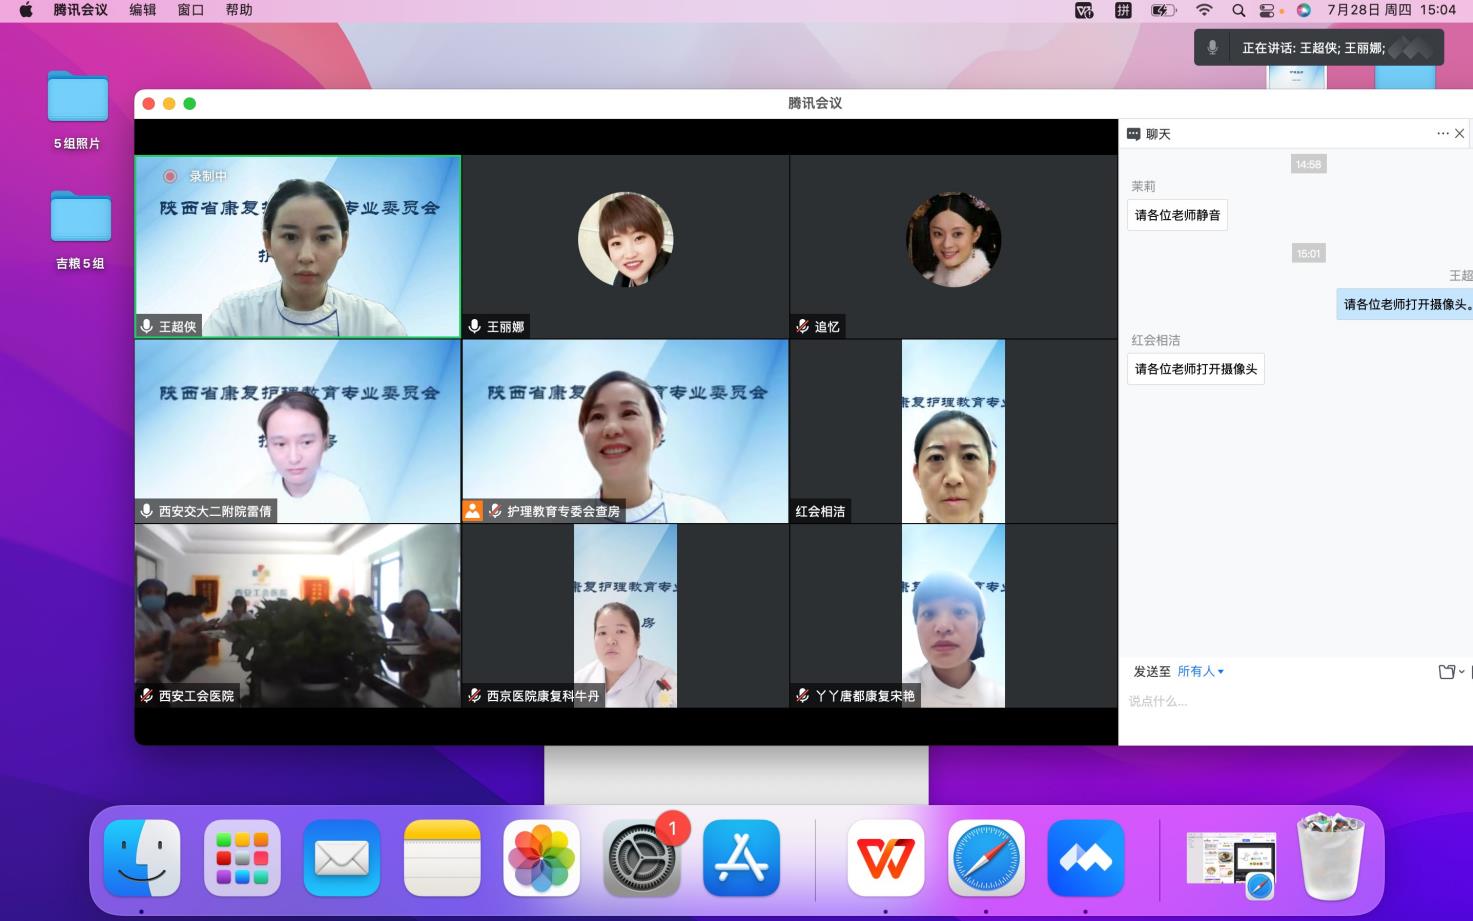Open the Wi-Fi menu bar icon
The image size is (1473, 921).
tap(1205, 10)
